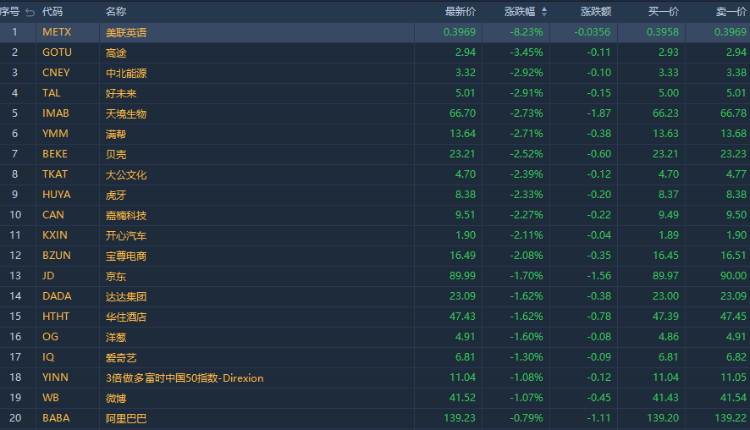Click IMAB change amount -1.87
Viewport: 750px width, 430px height.
(599, 113)
